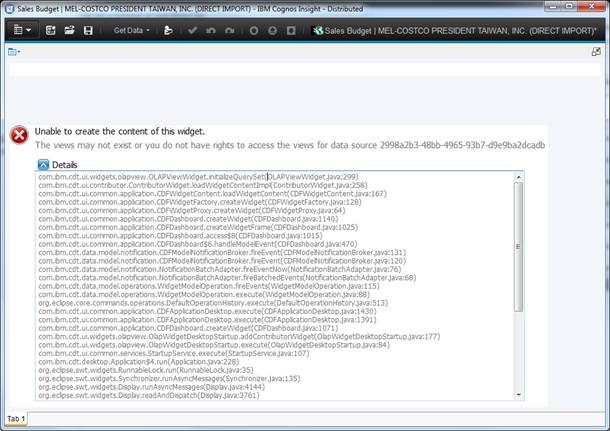Image resolution: width=610 pixels, height=431 pixels.
Task: Click the undo arrow icon
Action: click(211, 30)
